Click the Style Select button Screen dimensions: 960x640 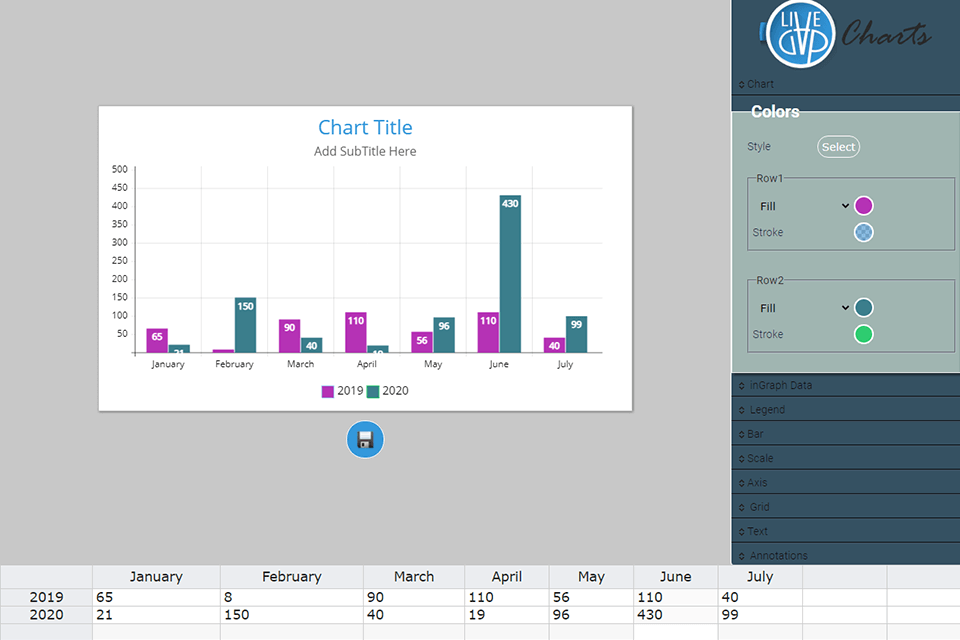click(838, 146)
